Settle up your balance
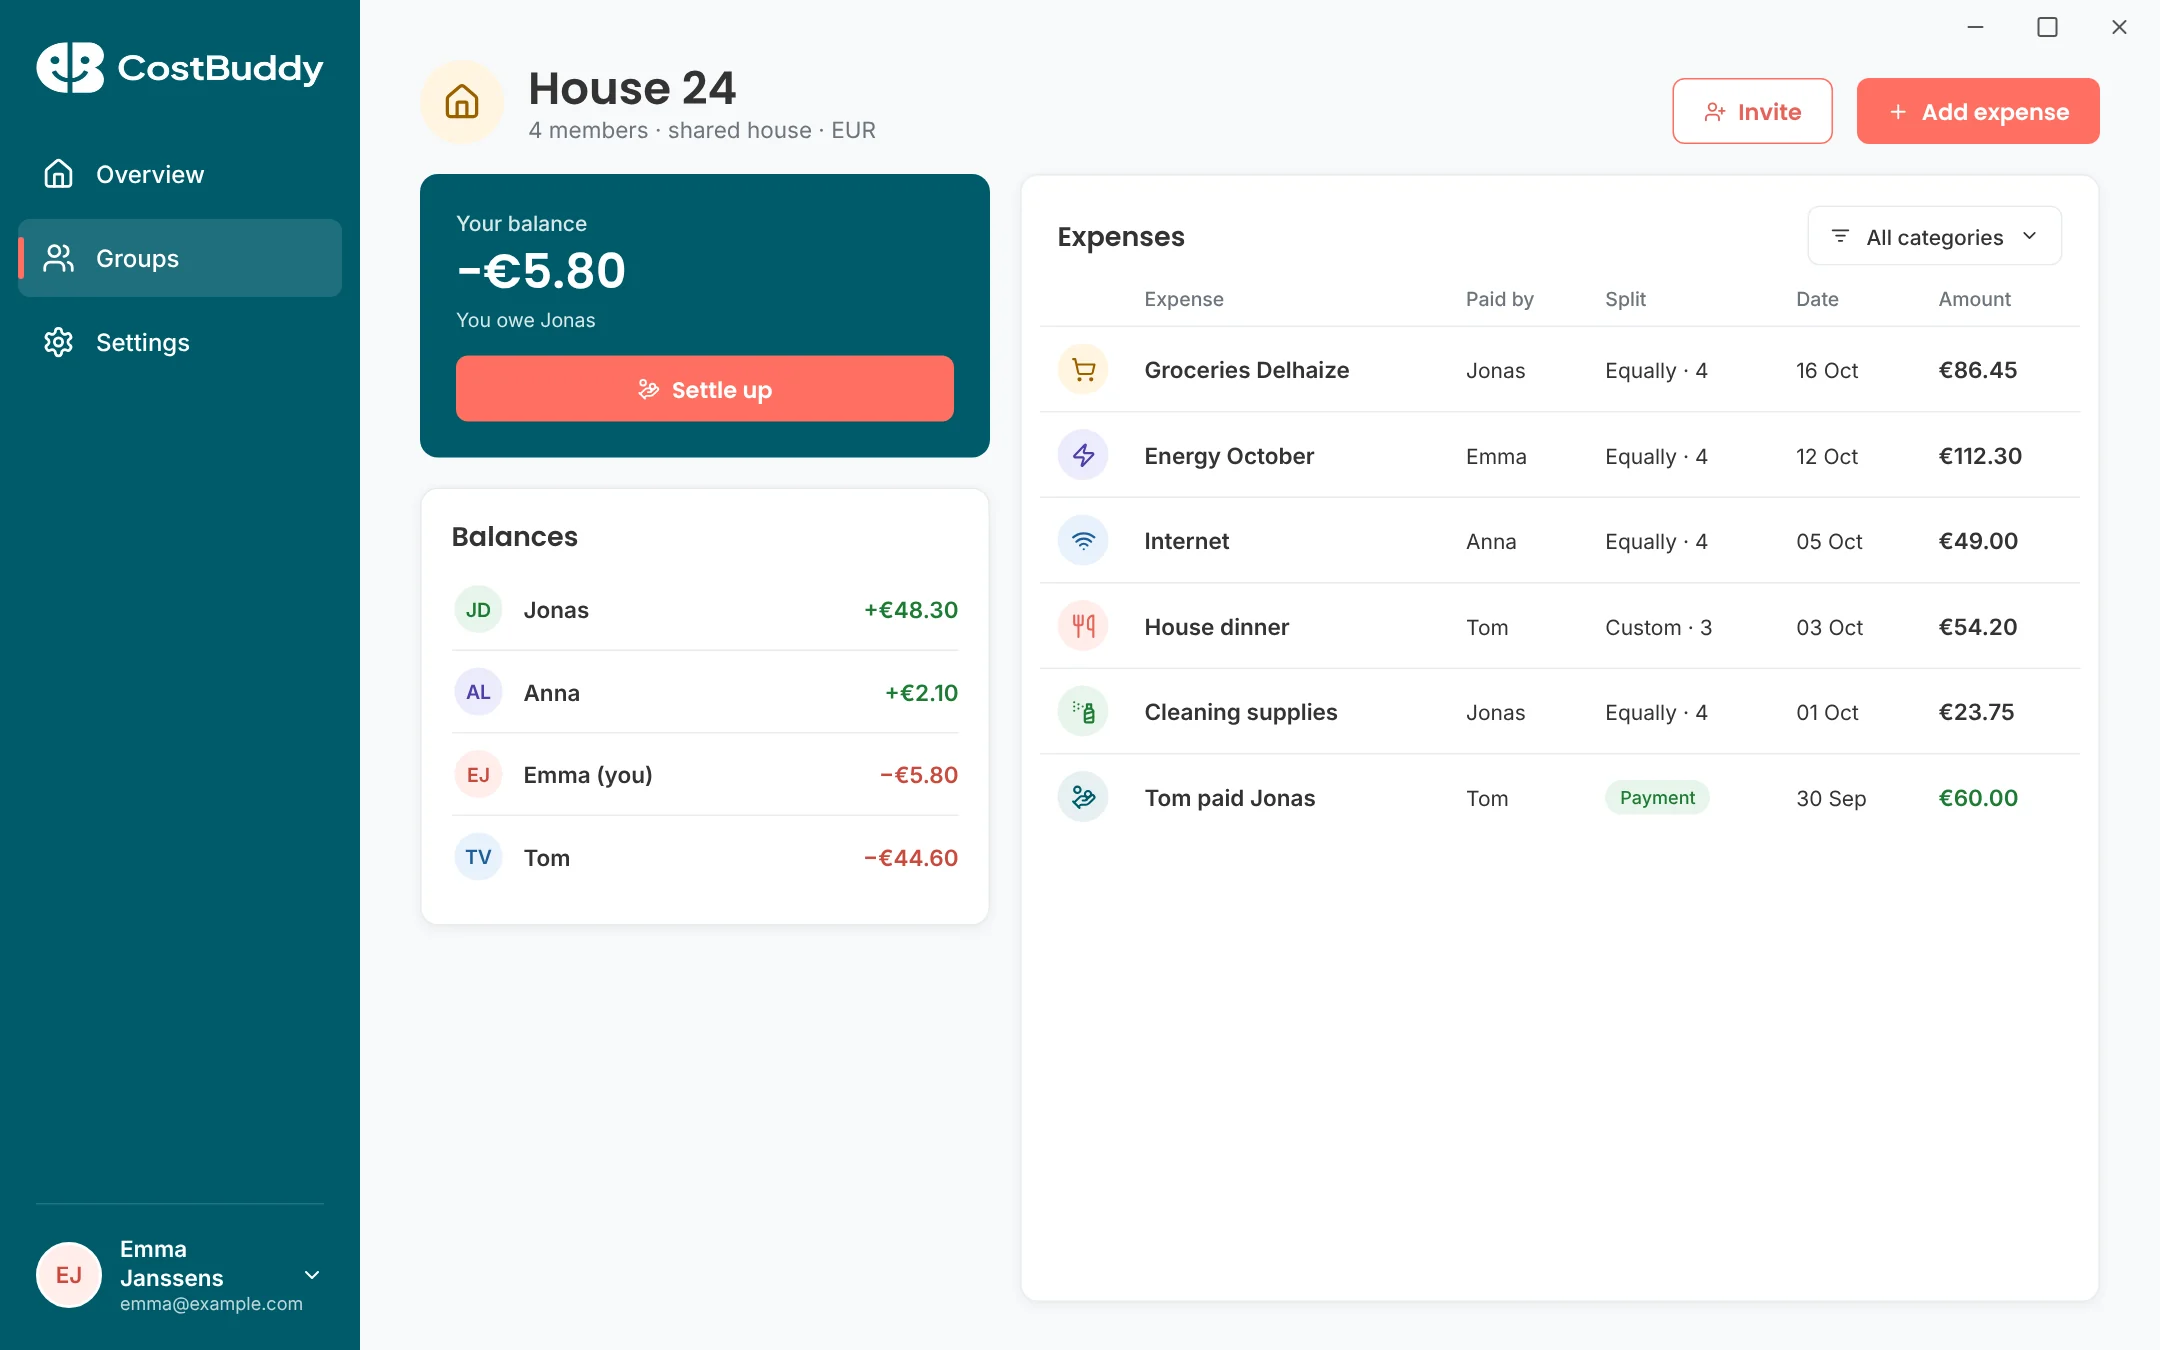Image resolution: width=2160 pixels, height=1350 pixels. (x=705, y=389)
